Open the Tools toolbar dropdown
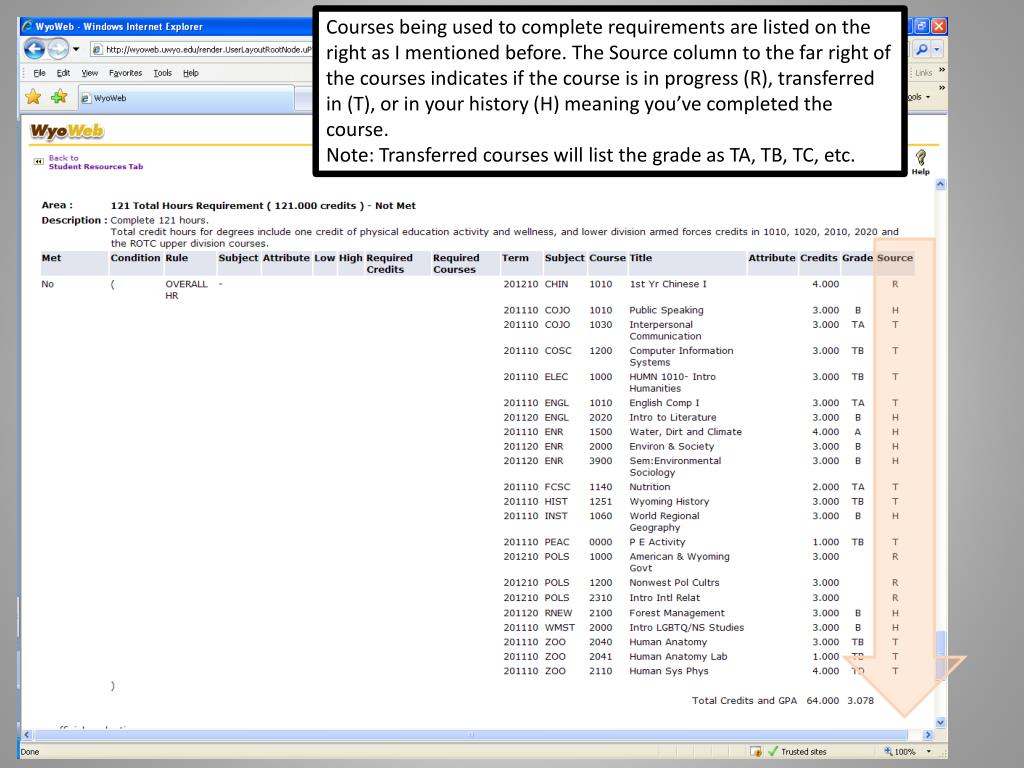Image resolution: width=1024 pixels, height=768 pixels. pyautogui.click(x=920, y=97)
